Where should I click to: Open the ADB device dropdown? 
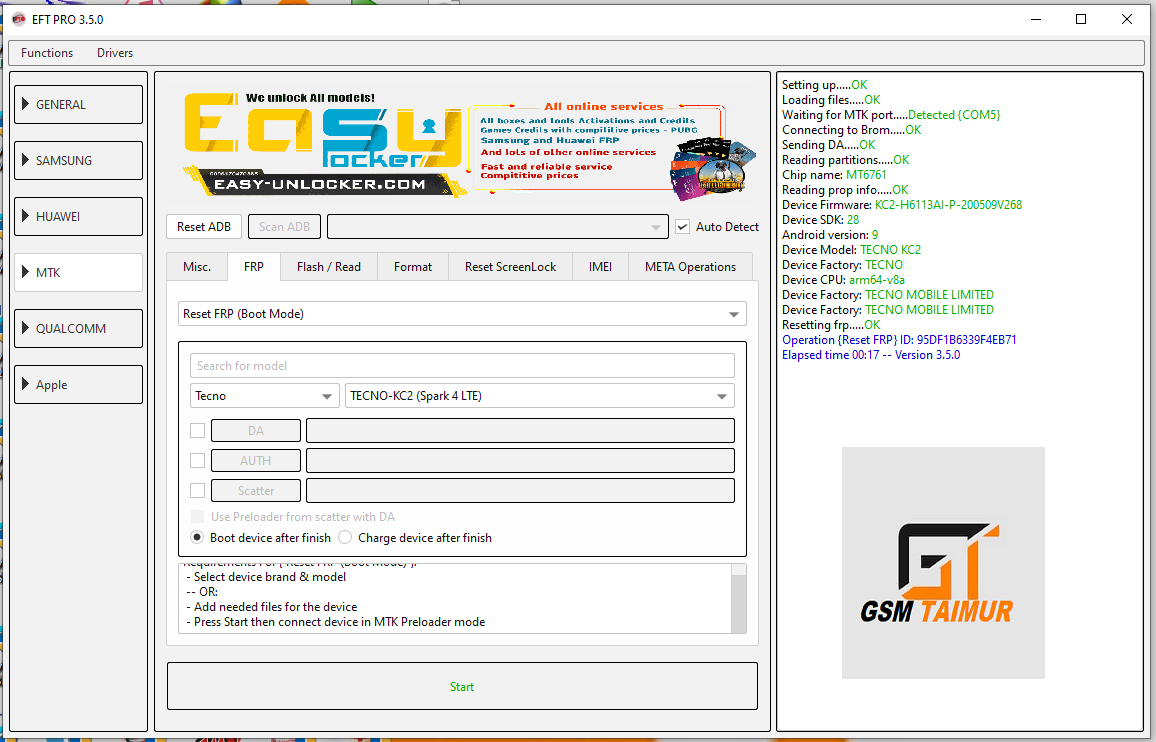click(498, 227)
